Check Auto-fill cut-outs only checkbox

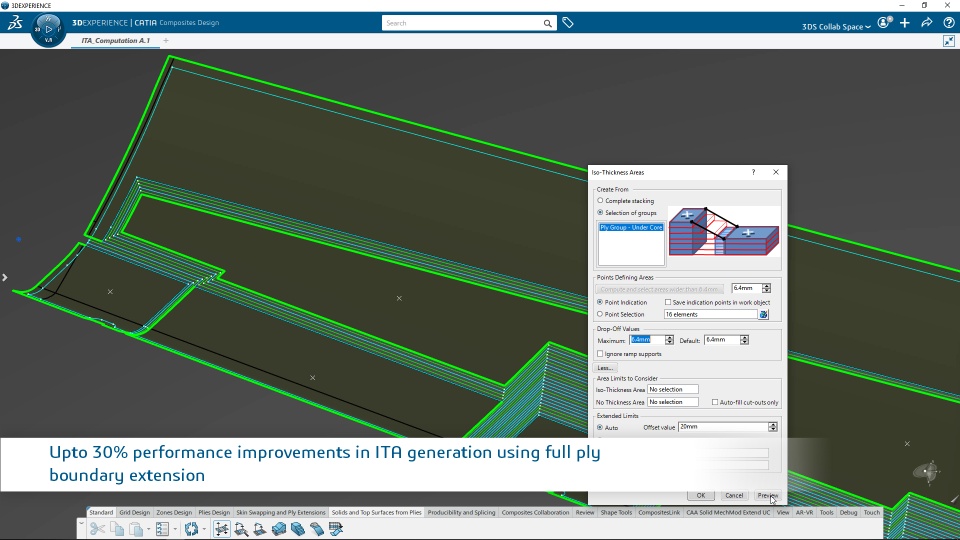click(x=715, y=402)
